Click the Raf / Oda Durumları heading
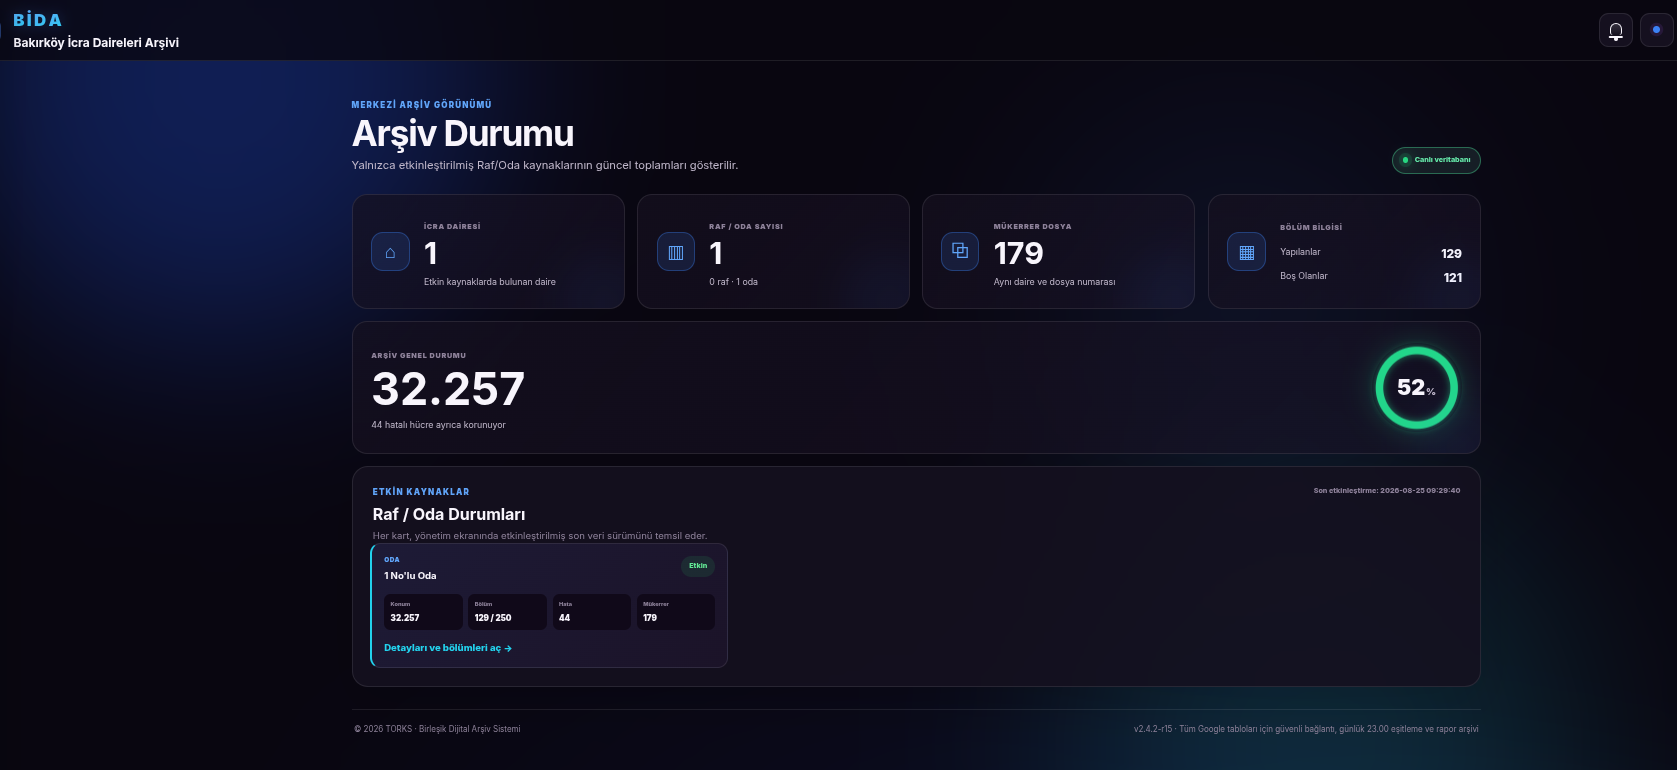 point(449,515)
